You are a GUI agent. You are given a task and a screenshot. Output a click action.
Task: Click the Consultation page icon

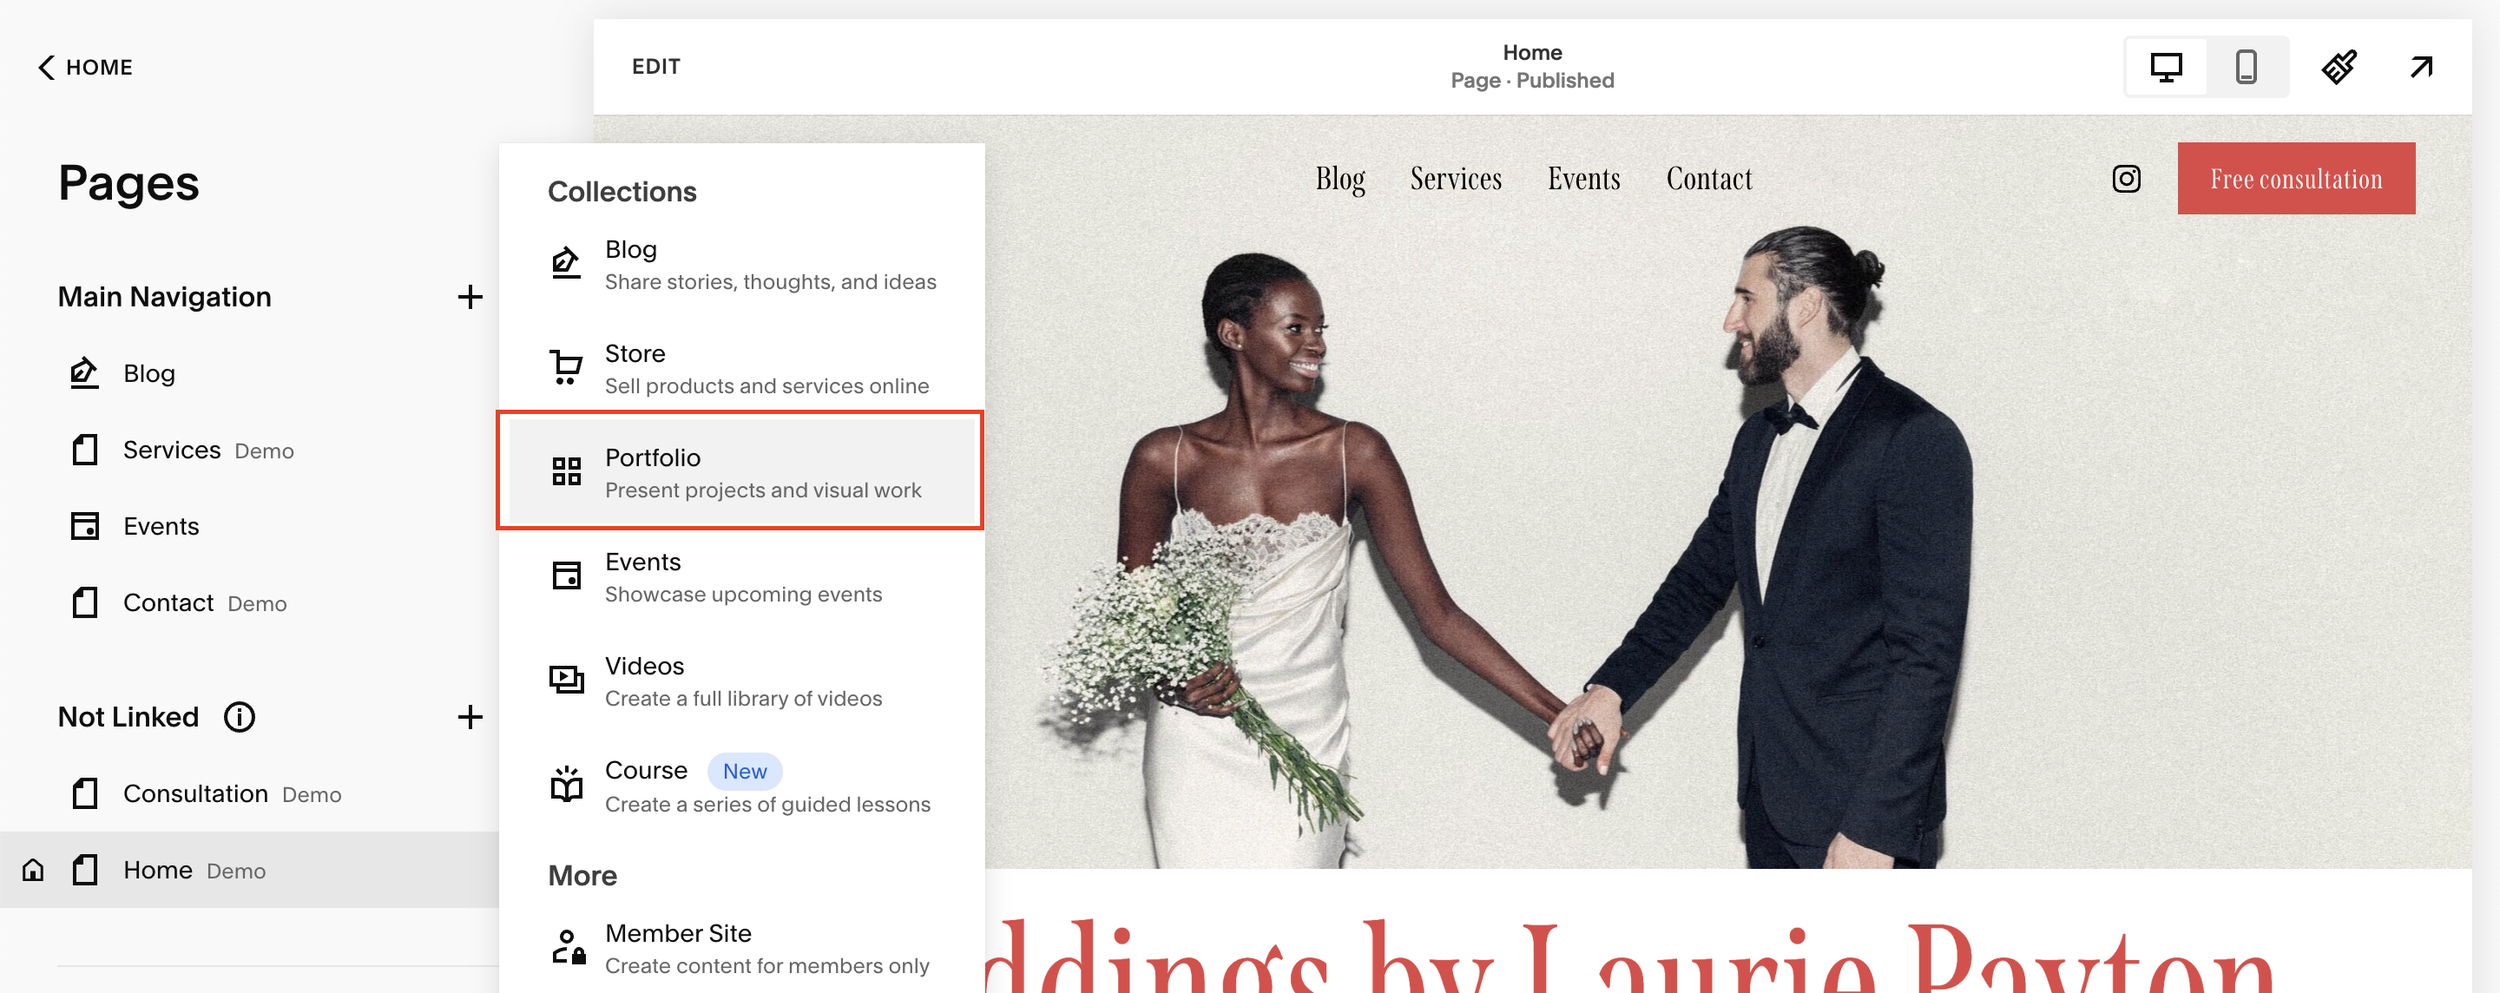pos(85,794)
